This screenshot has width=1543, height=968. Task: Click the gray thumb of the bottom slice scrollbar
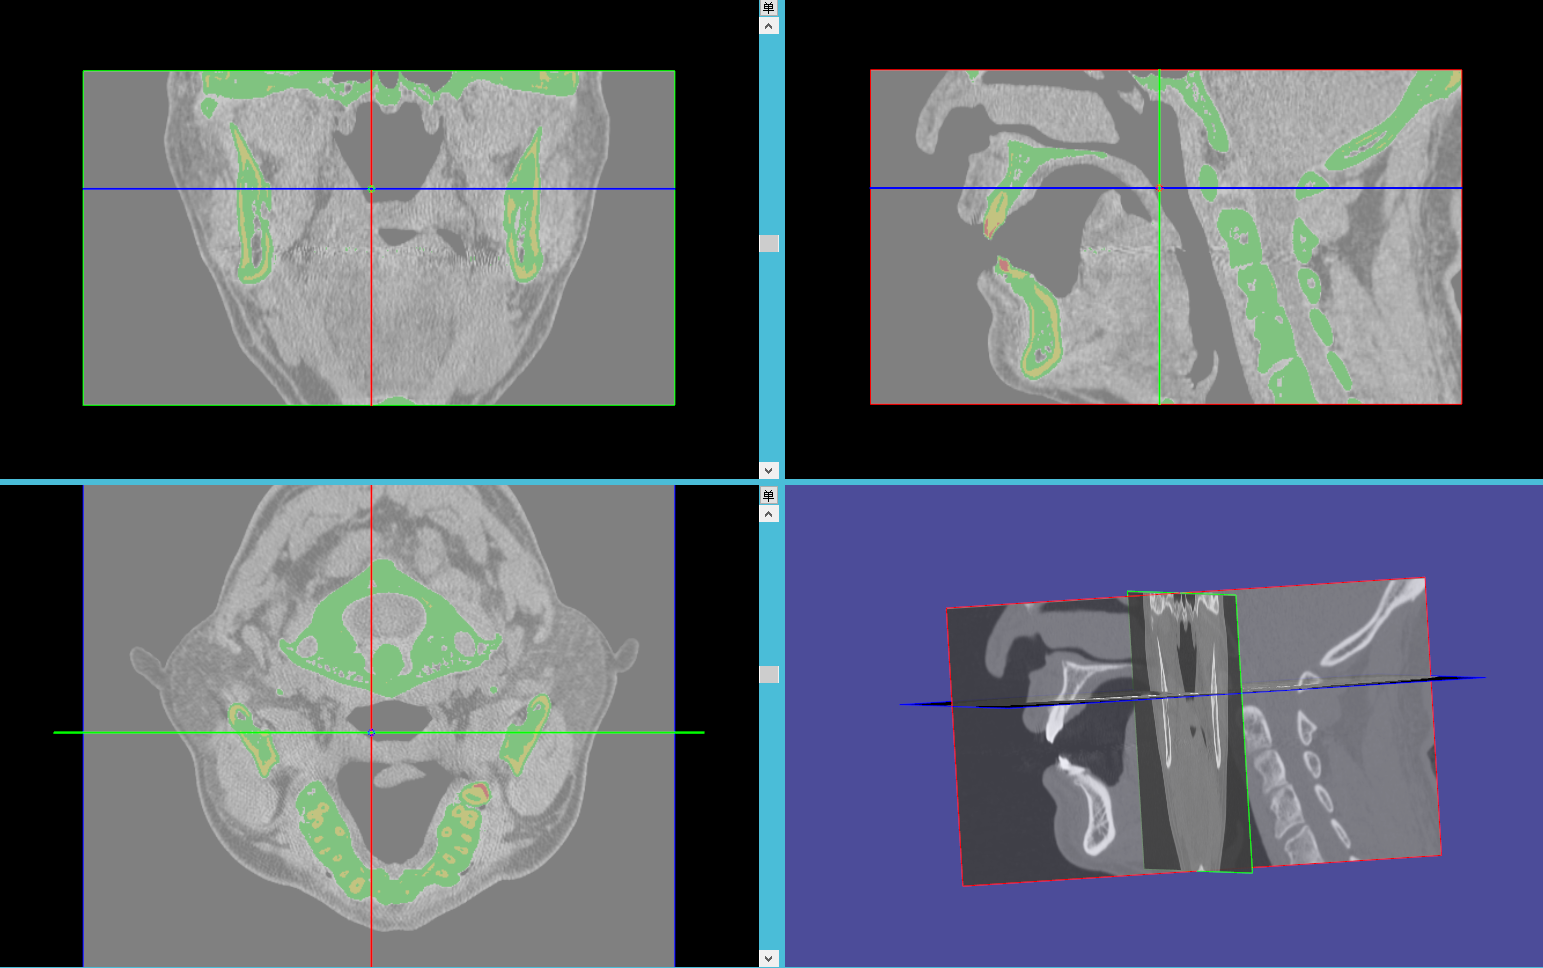(x=768, y=674)
